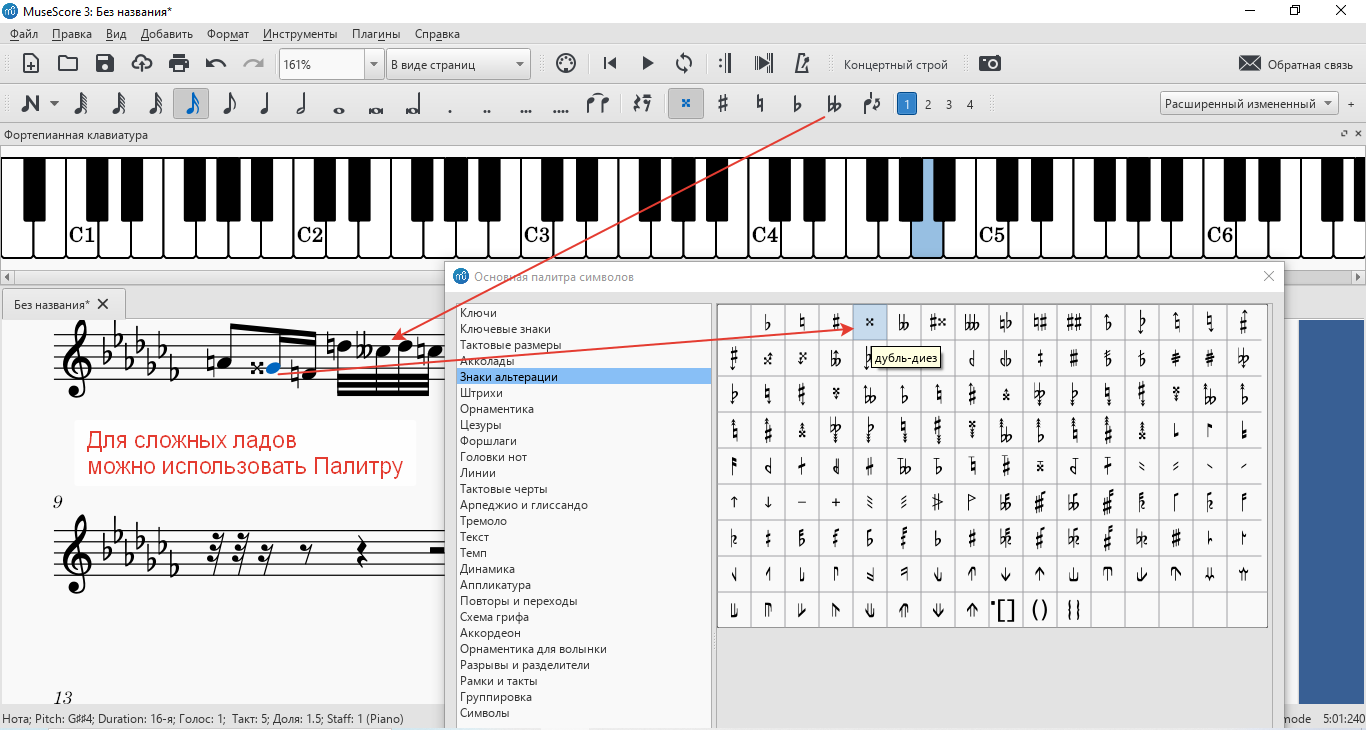This screenshot has height=730, width=1366.
Task: Toggle playing repeats
Action: click(727, 64)
